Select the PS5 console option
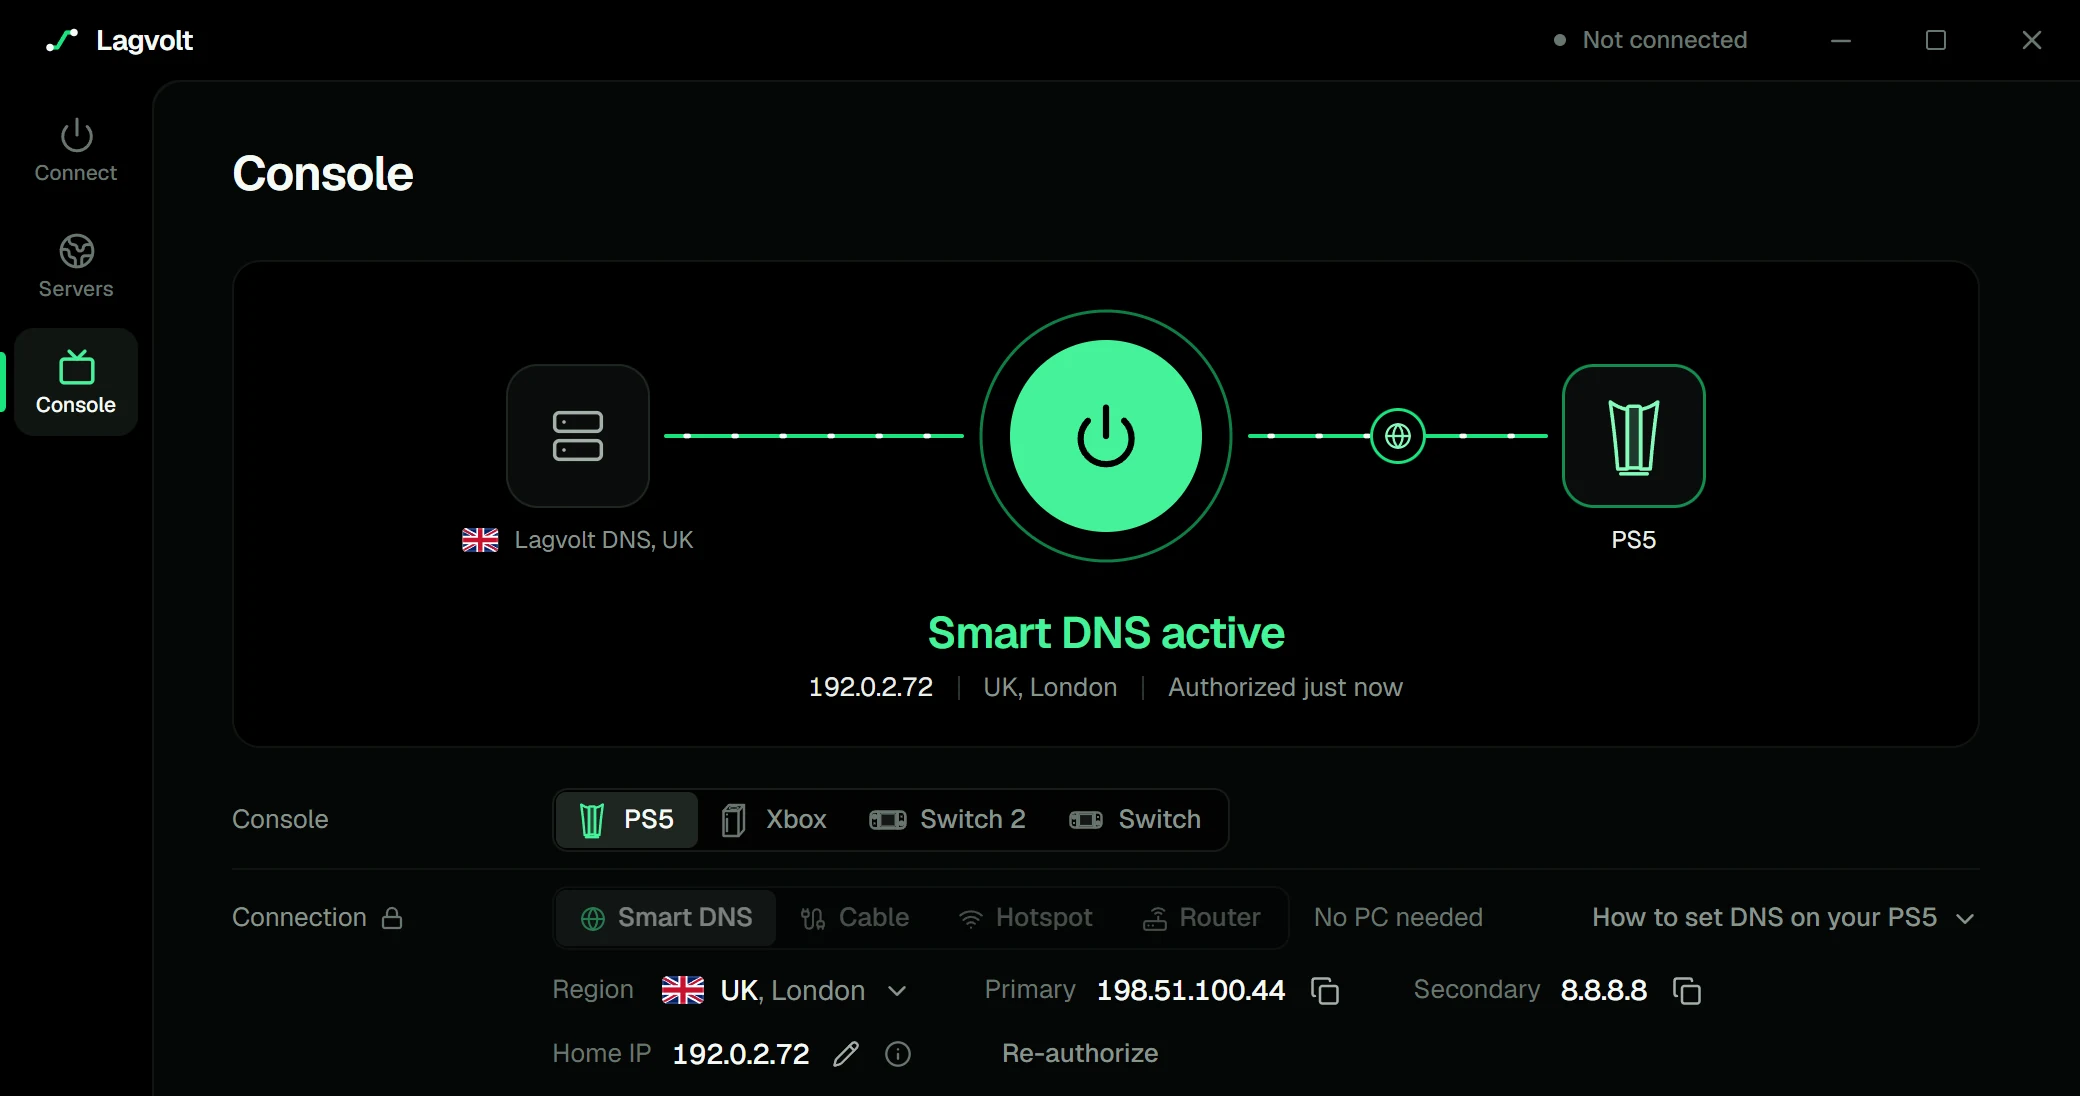The width and height of the screenshot is (2080, 1096). coord(627,820)
